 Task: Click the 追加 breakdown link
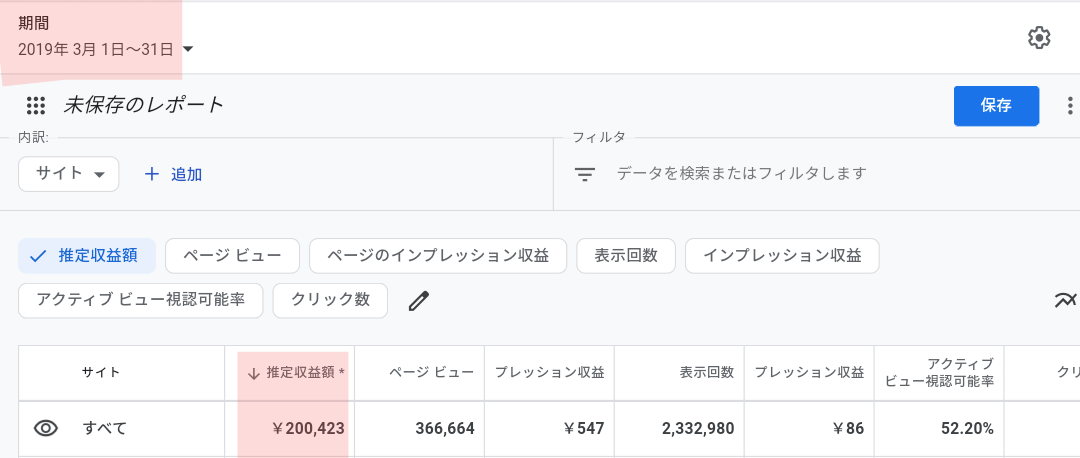(x=187, y=174)
